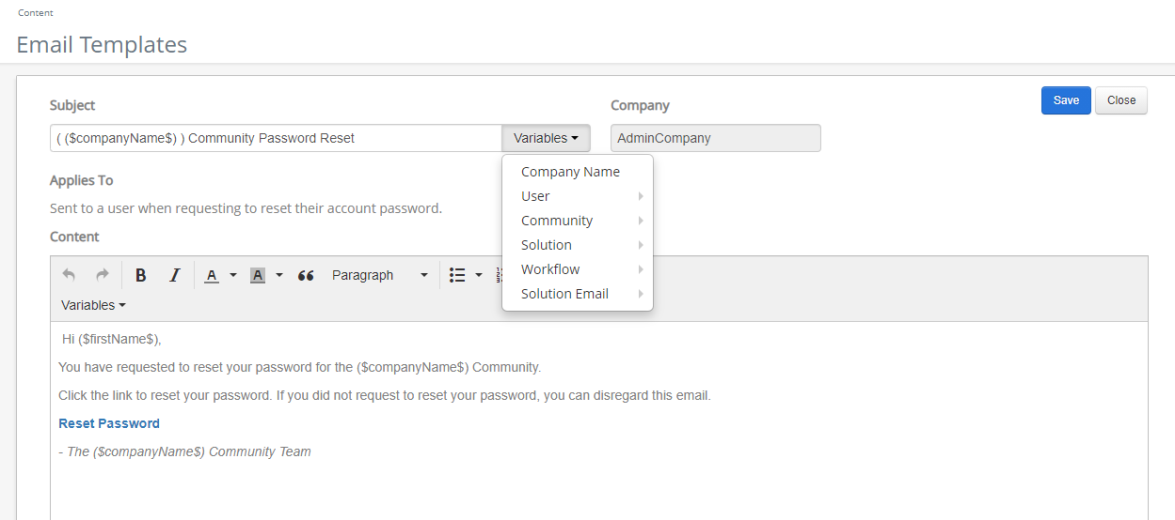Insert a block quote
This screenshot has width=1175, height=520.
click(x=306, y=275)
